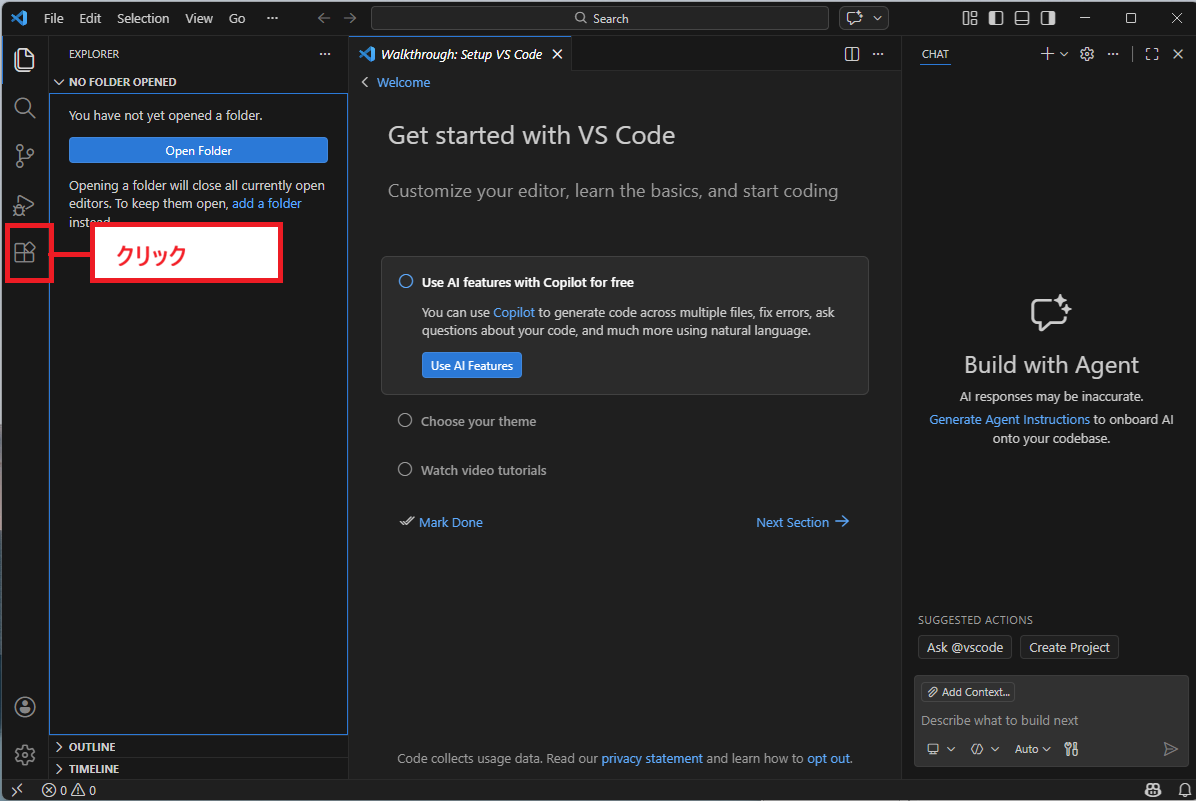Click the Manage gear icon
The height and width of the screenshot is (801, 1196).
[x=25, y=755]
